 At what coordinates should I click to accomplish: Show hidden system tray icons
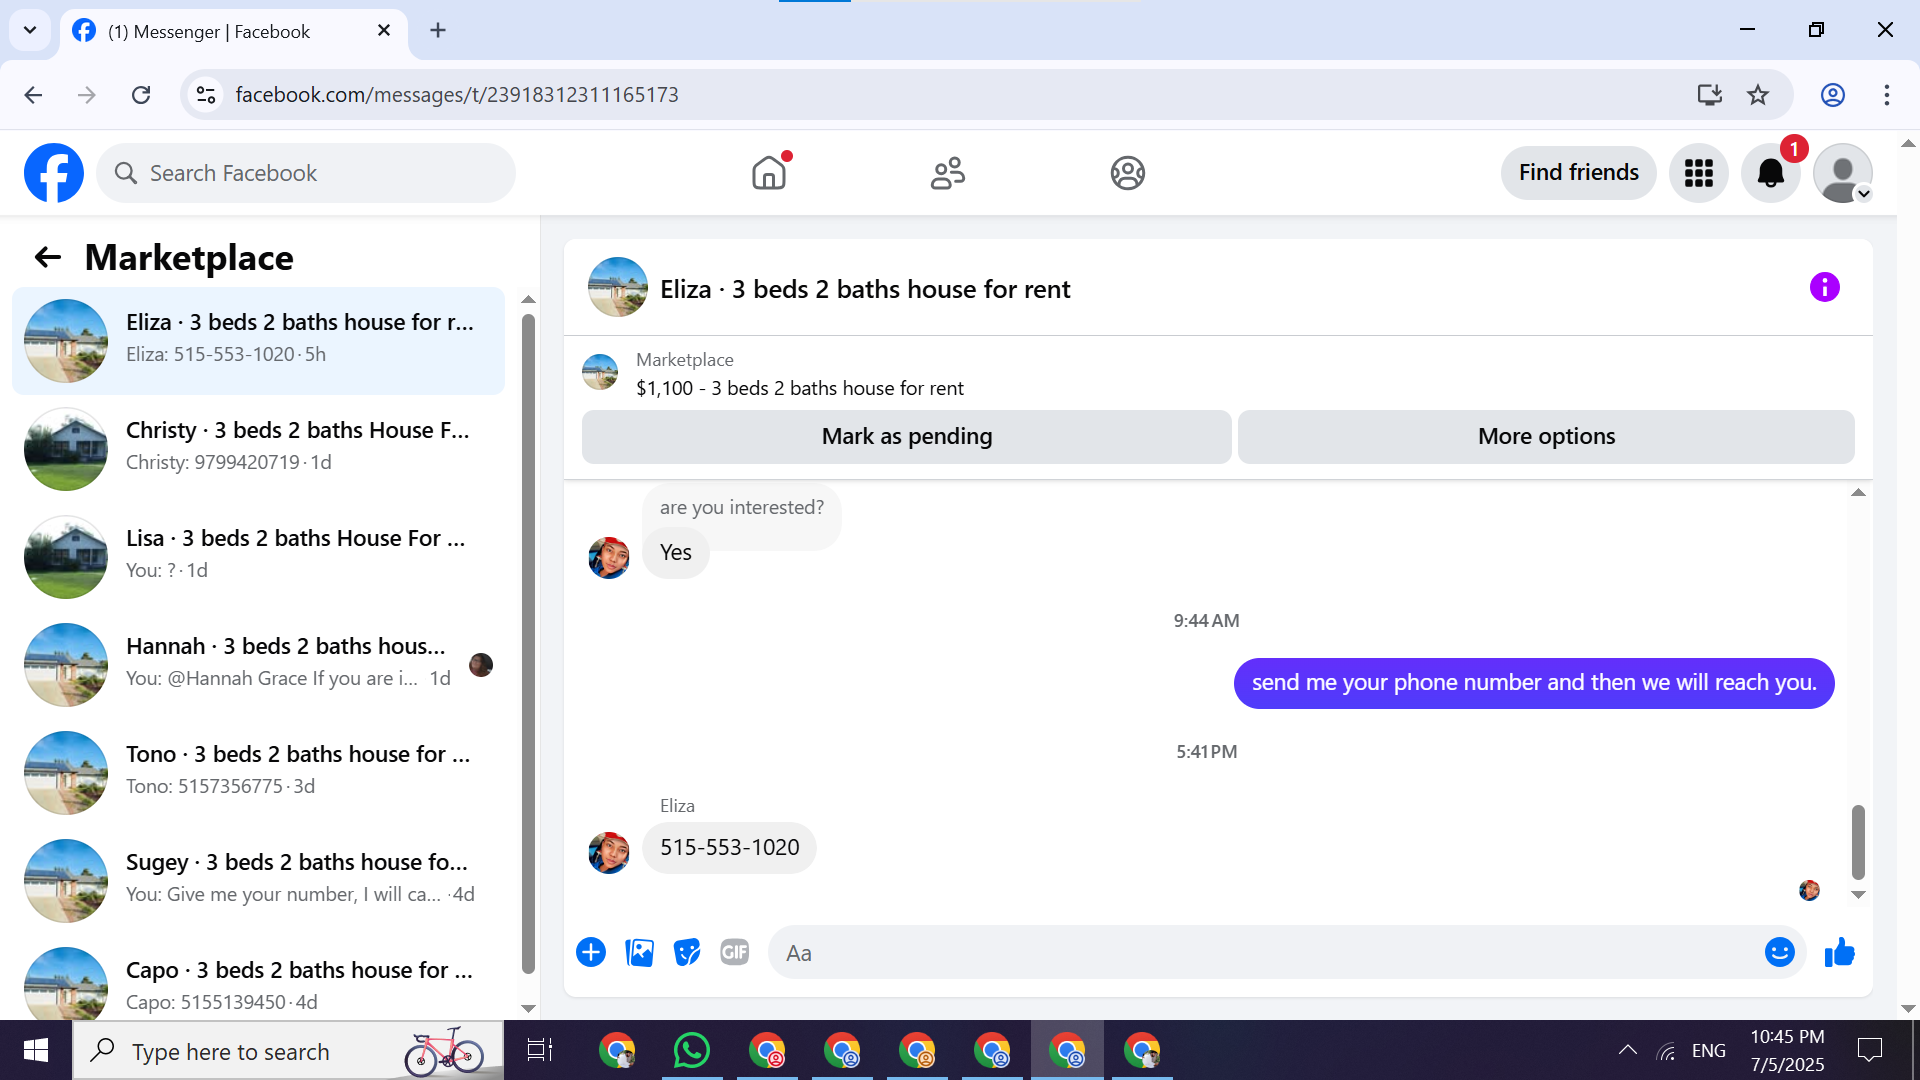coord(1627,1050)
